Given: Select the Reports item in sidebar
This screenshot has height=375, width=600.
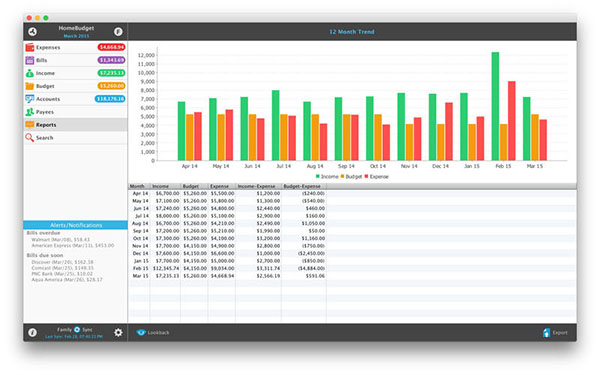Looking at the screenshot, I should pos(75,125).
